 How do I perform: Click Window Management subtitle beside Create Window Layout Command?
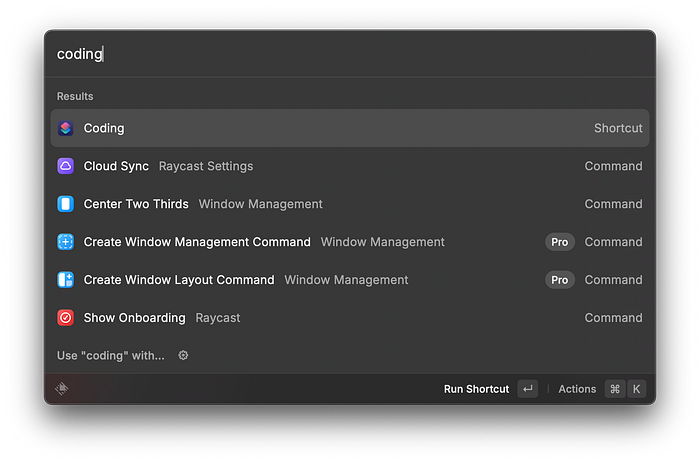(x=346, y=280)
